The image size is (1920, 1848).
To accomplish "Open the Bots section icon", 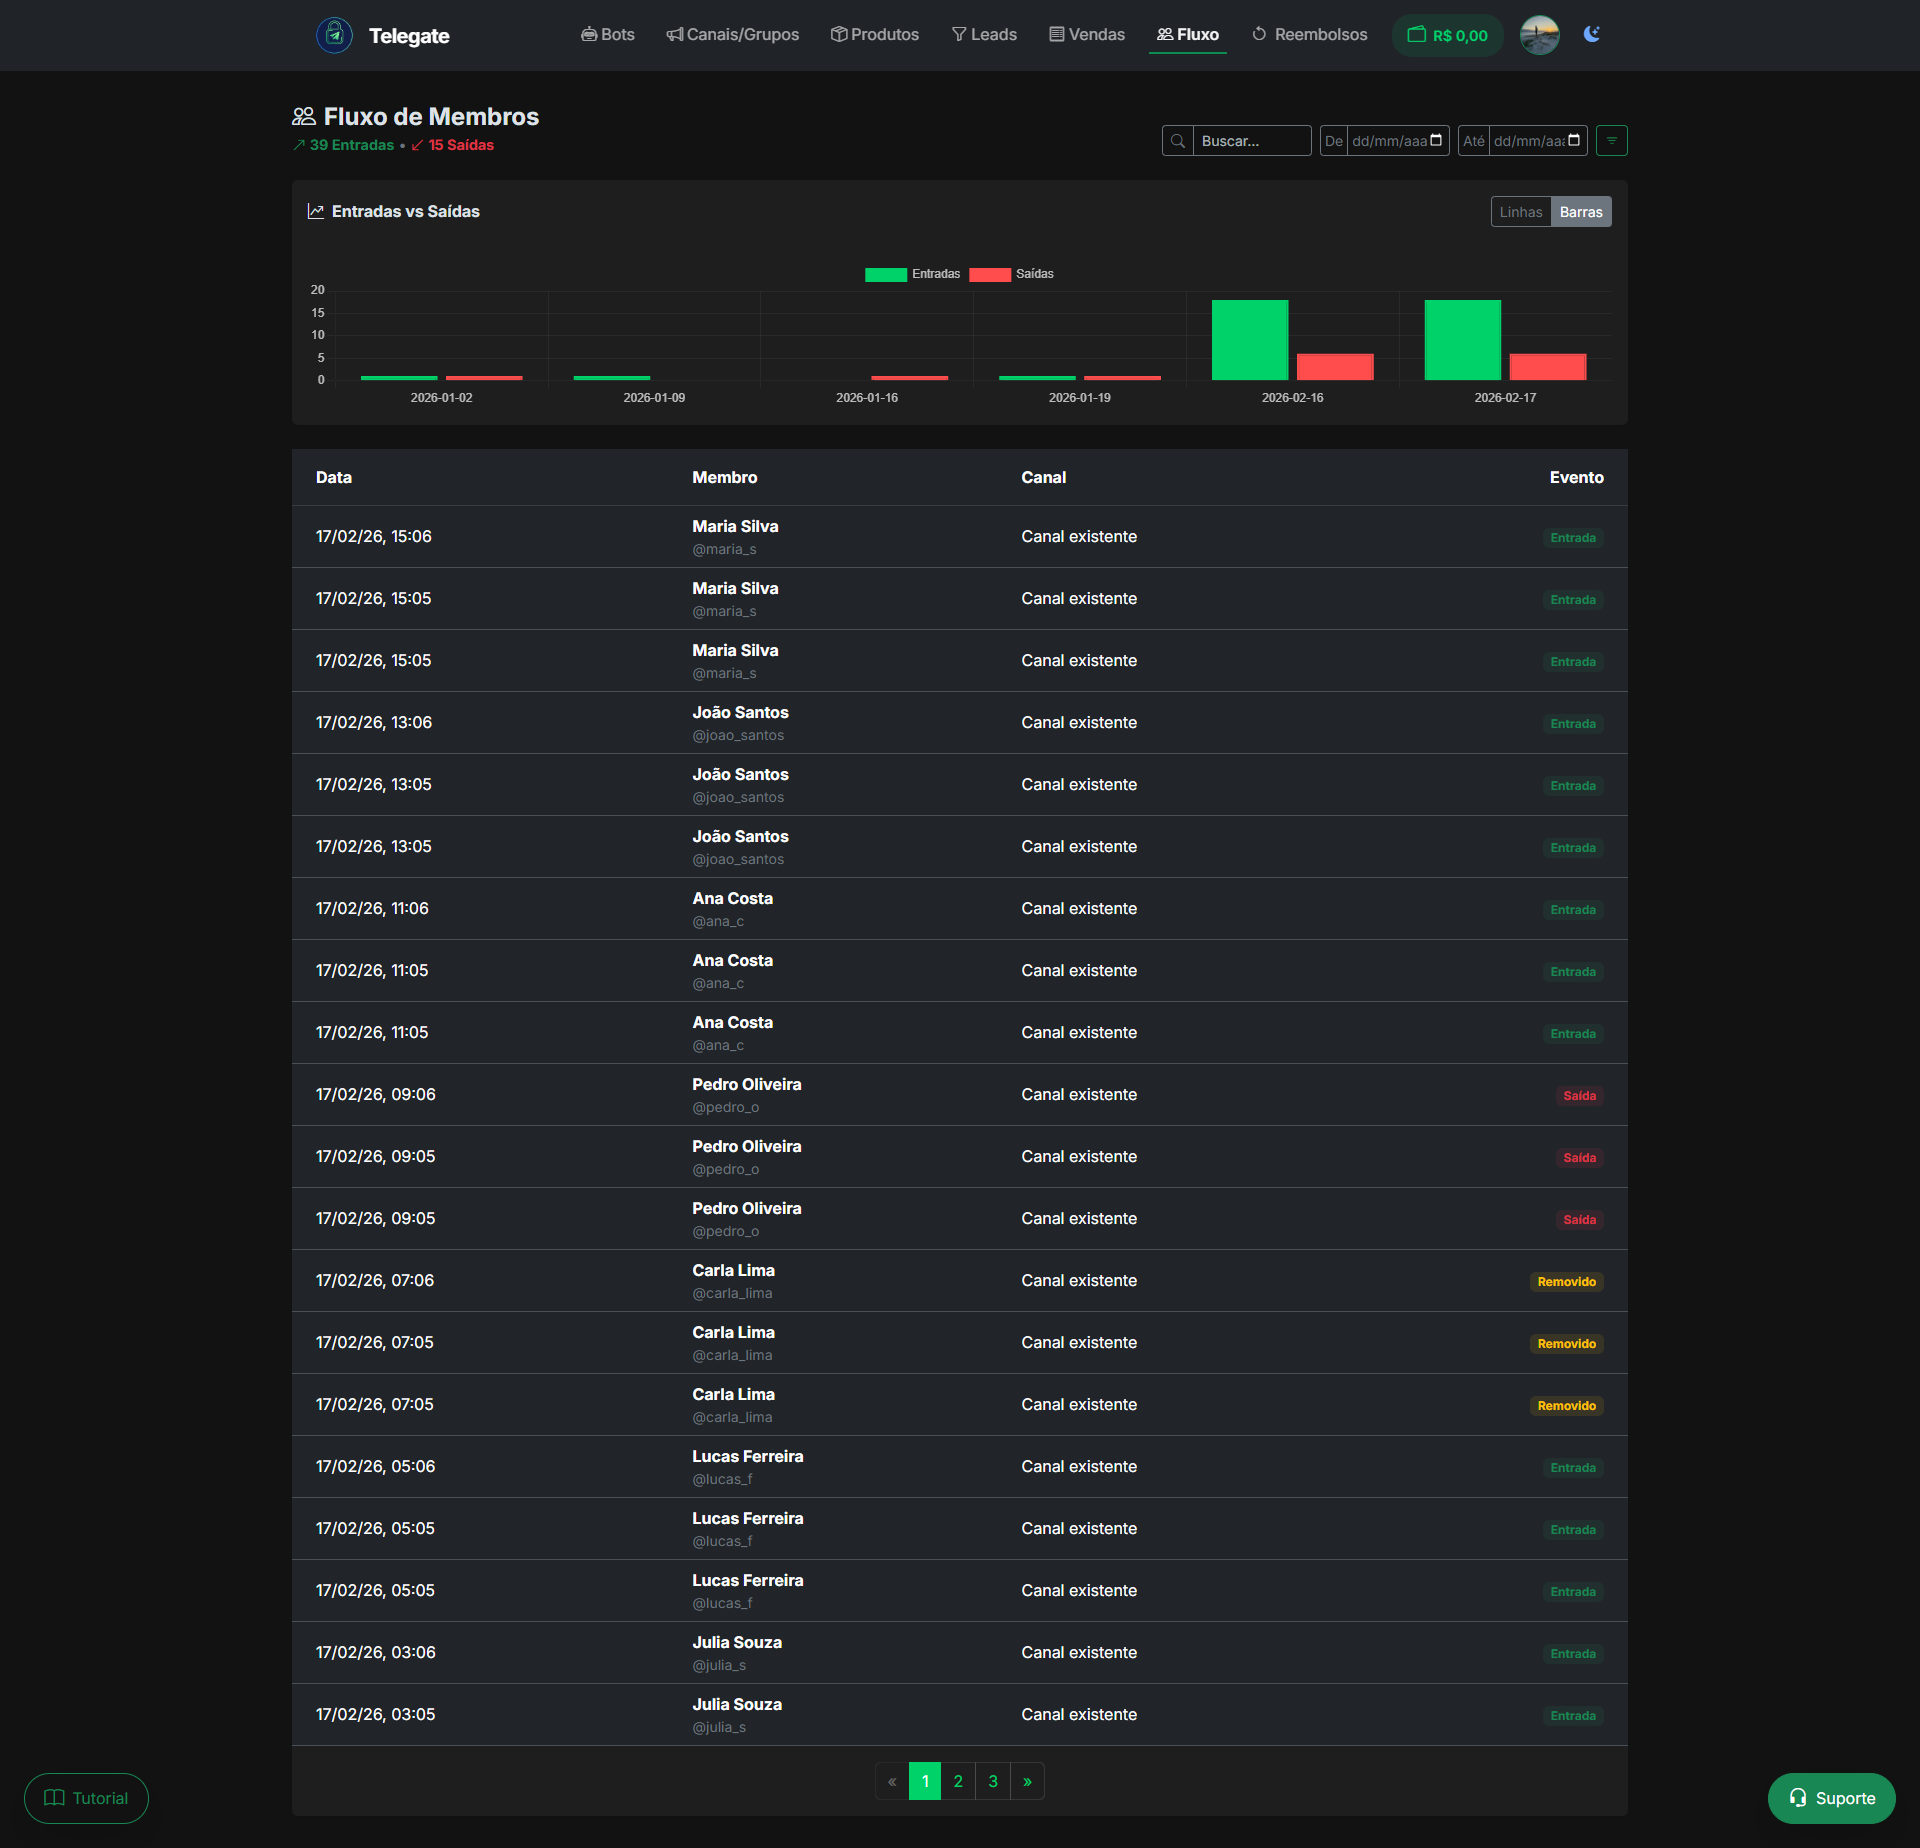I will (589, 34).
